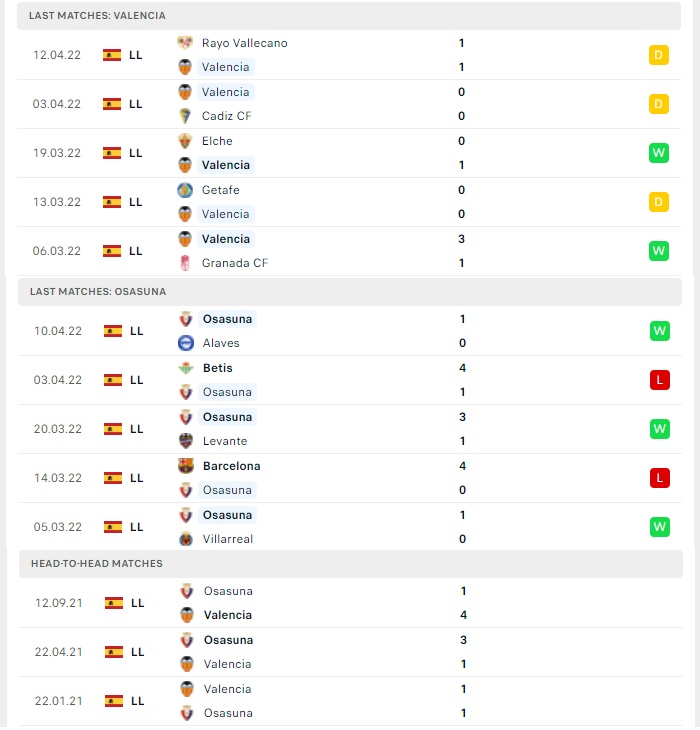Click the Cadiz CF team crest

tap(185, 116)
